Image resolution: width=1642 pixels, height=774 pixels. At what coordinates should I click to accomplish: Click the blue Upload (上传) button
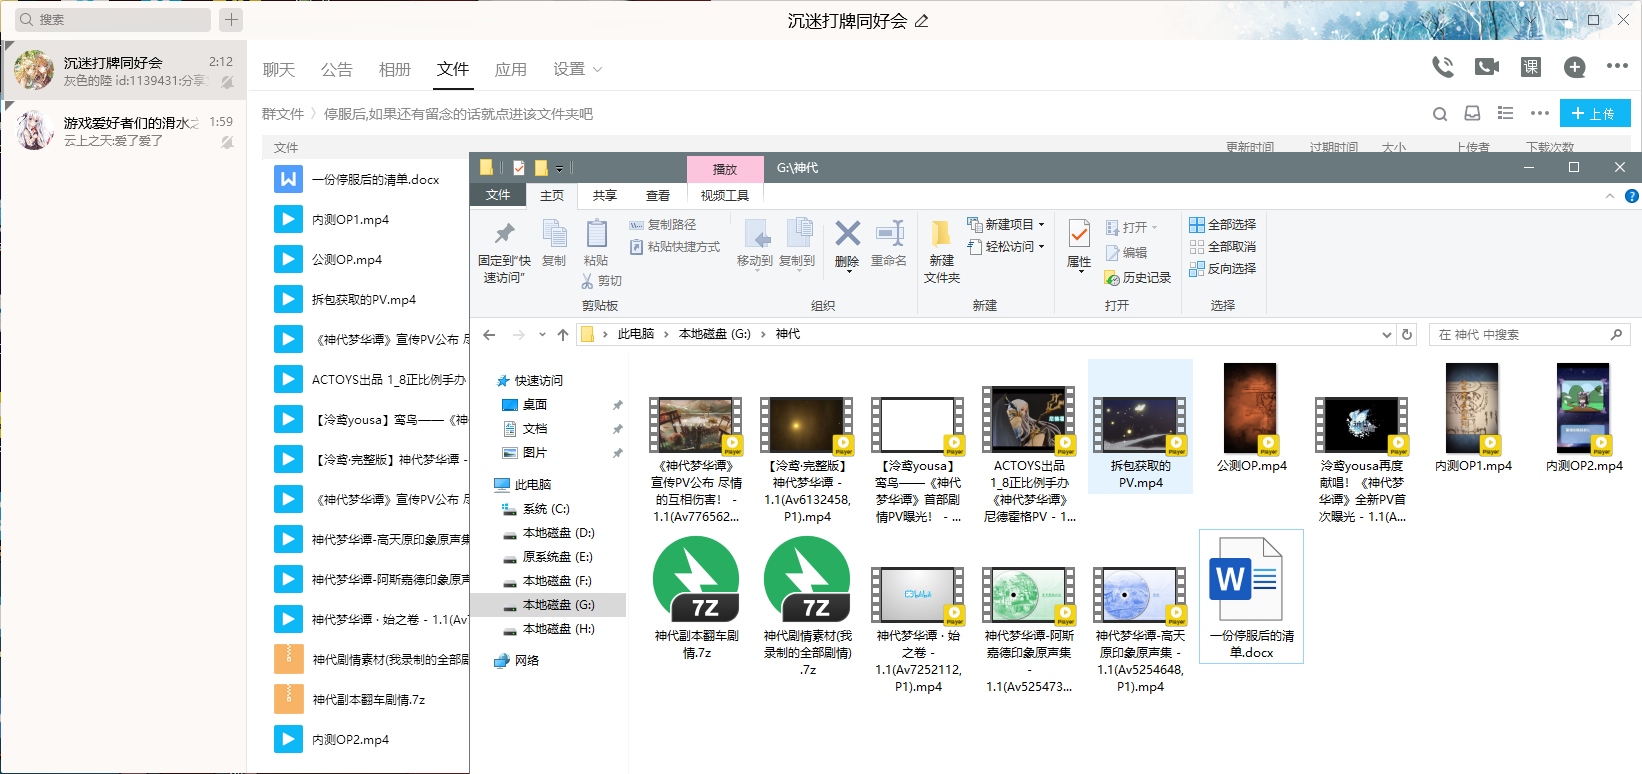[x=1595, y=113]
